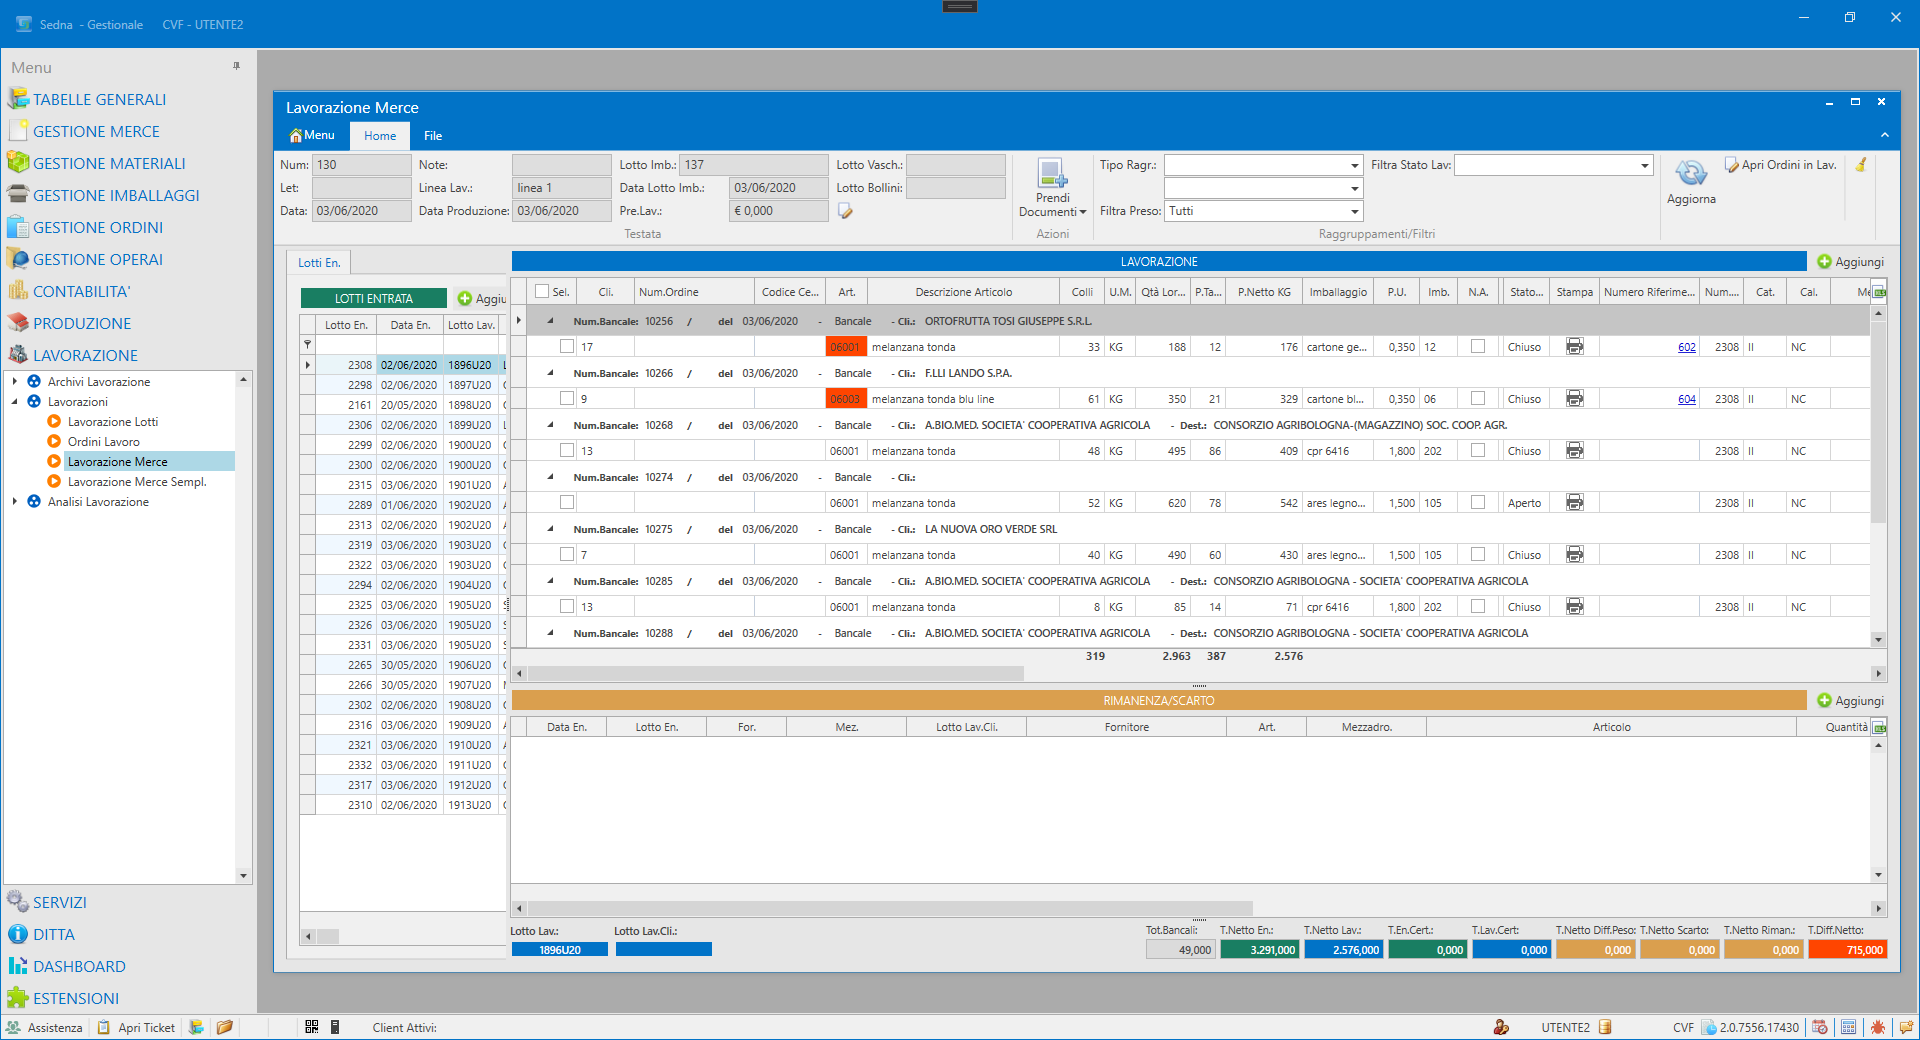The image size is (1920, 1040).
Task: Toggle N.A. checkbox in F.LLI LANDO row
Action: pos(1478,398)
